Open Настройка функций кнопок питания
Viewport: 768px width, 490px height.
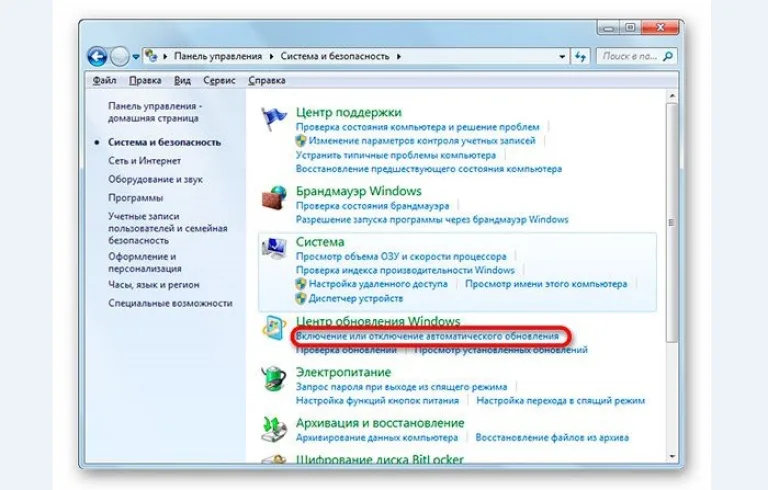(x=377, y=401)
